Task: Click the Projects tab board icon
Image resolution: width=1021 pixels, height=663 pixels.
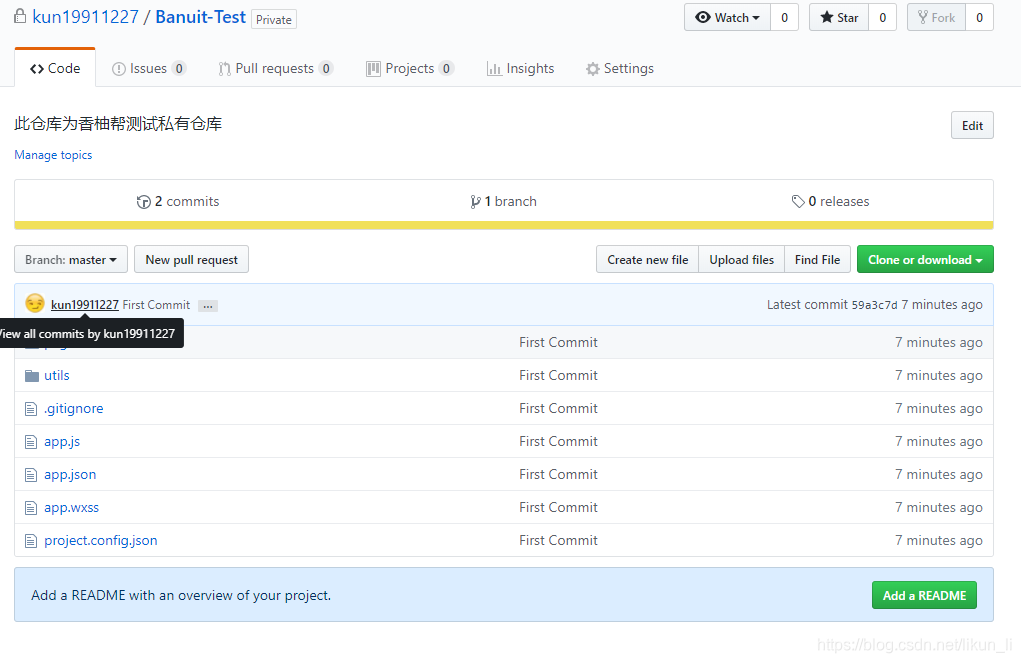Action: point(373,68)
